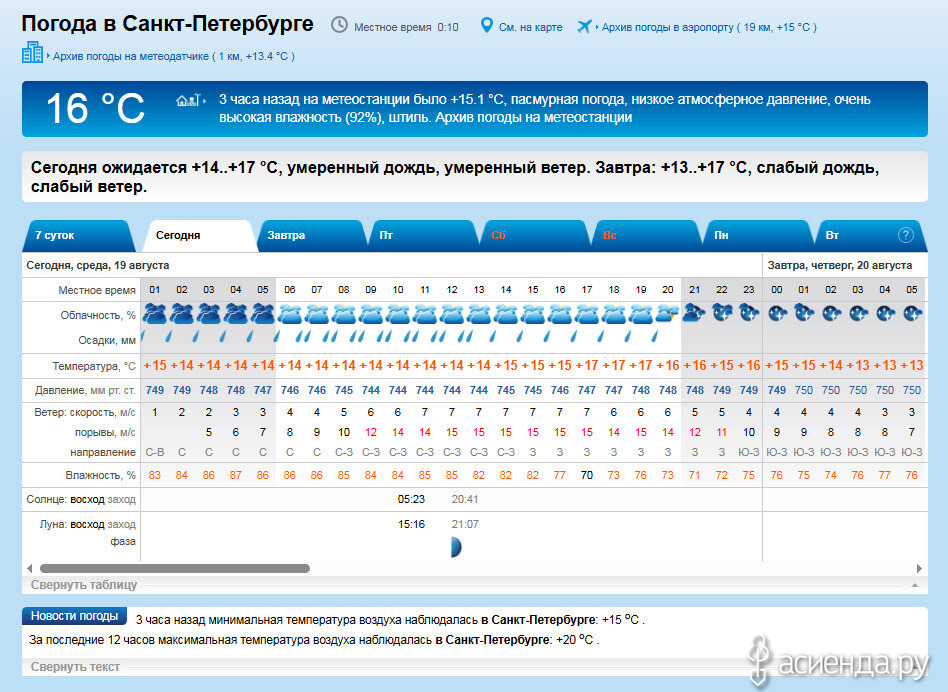This screenshot has width=948, height=692.
Task: Open the Завтра tab
Action: point(310,236)
